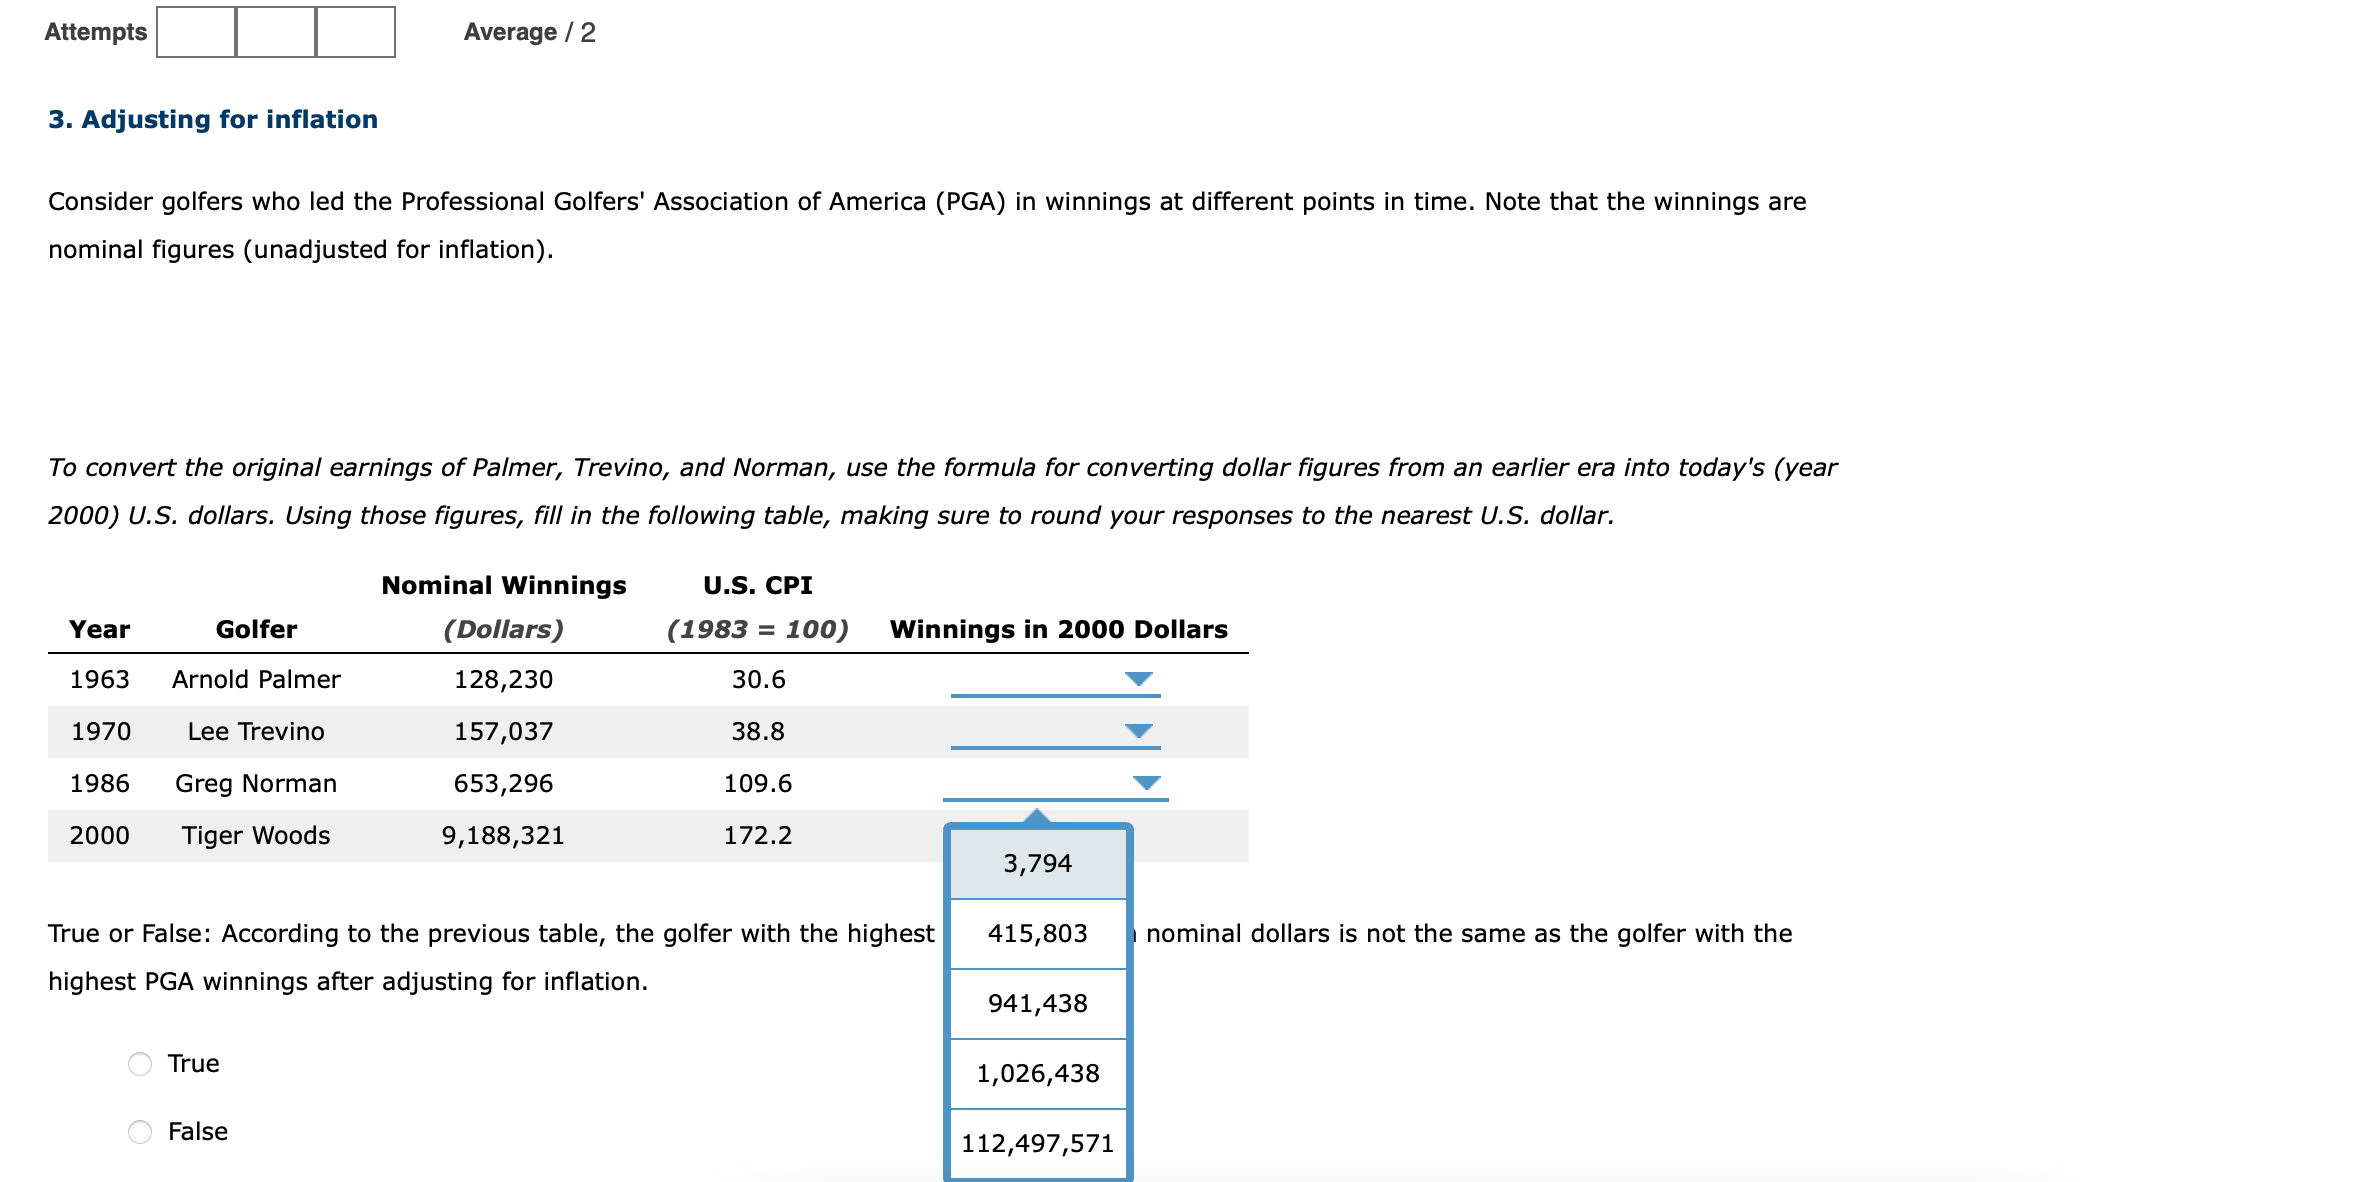Click the first Attempts box
This screenshot has height=1182, width=2380.
[x=194, y=31]
